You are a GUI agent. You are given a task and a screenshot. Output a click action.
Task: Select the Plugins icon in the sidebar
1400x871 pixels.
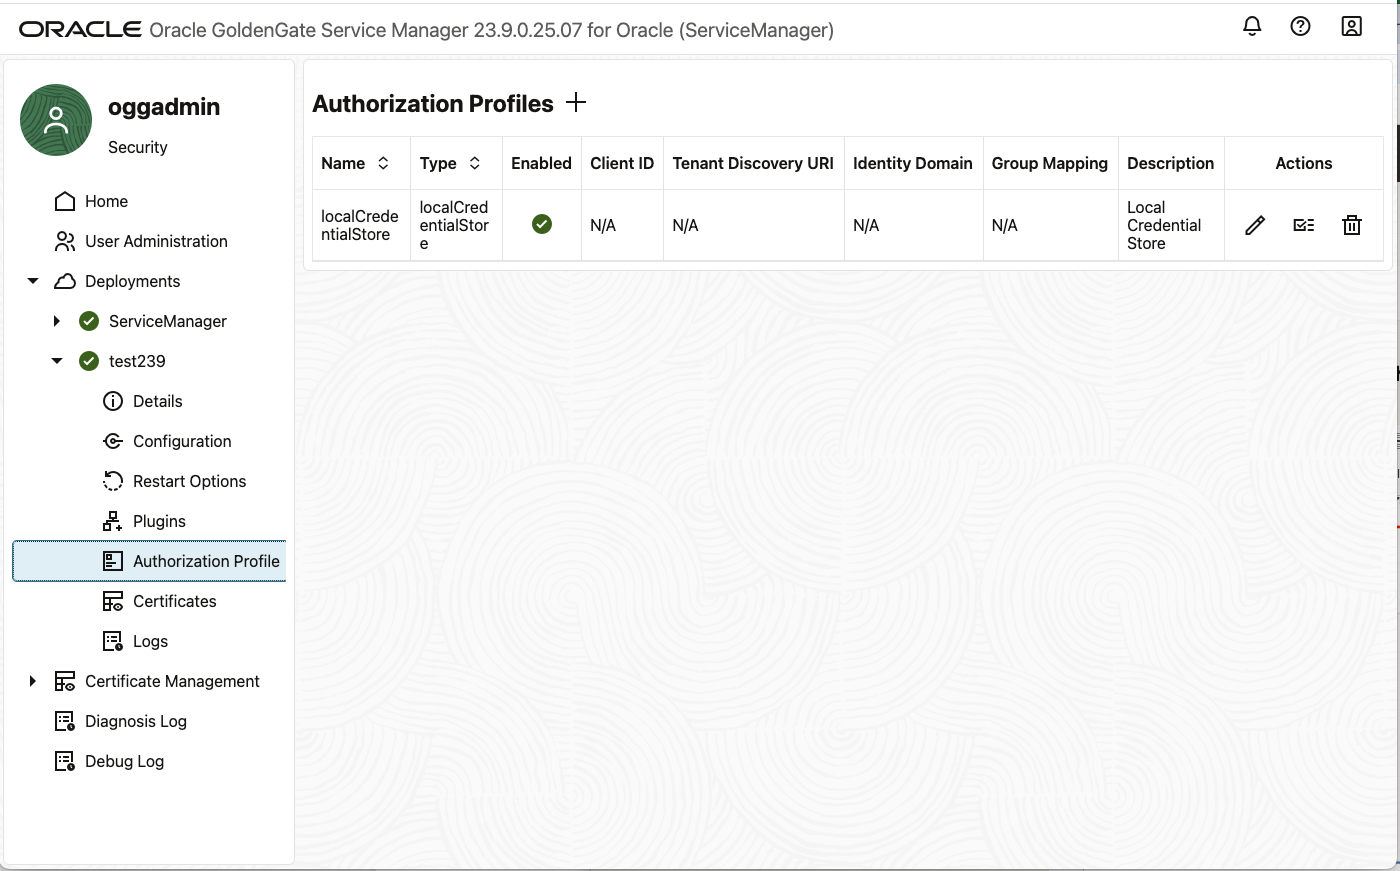coord(113,521)
